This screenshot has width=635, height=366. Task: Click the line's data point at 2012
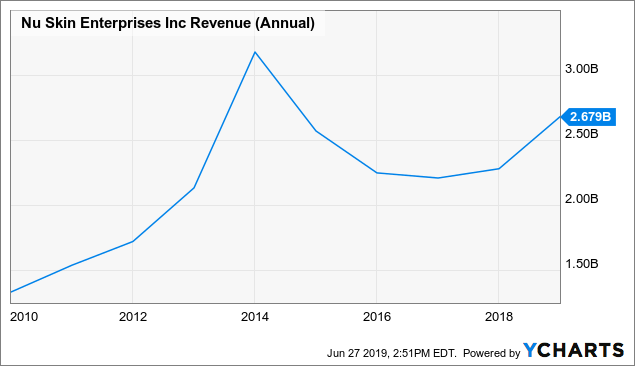[133, 241]
